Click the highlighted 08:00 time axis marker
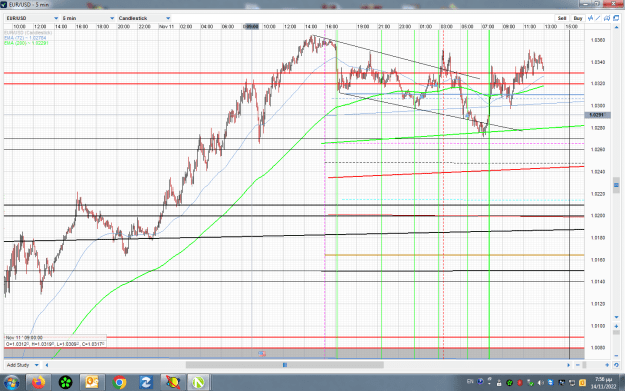The height and width of the screenshot is (391, 625). point(251,27)
